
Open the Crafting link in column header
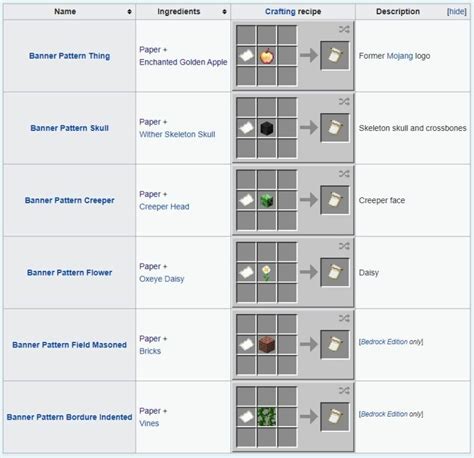pyautogui.click(x=280, y=12)
